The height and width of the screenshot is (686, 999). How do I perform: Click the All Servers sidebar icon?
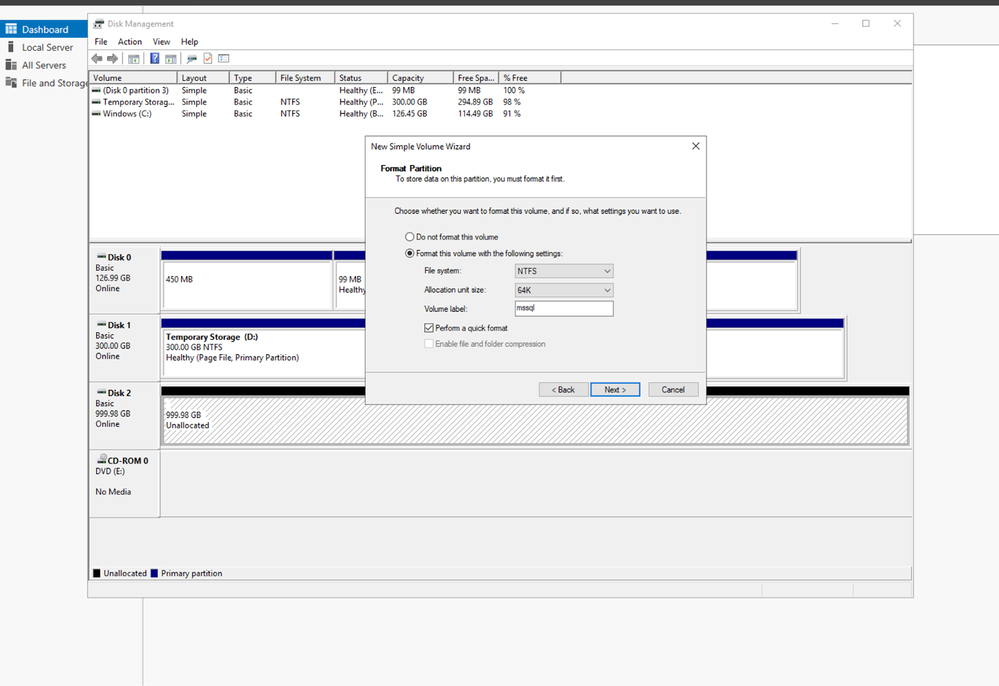click(x=11, y=65)
